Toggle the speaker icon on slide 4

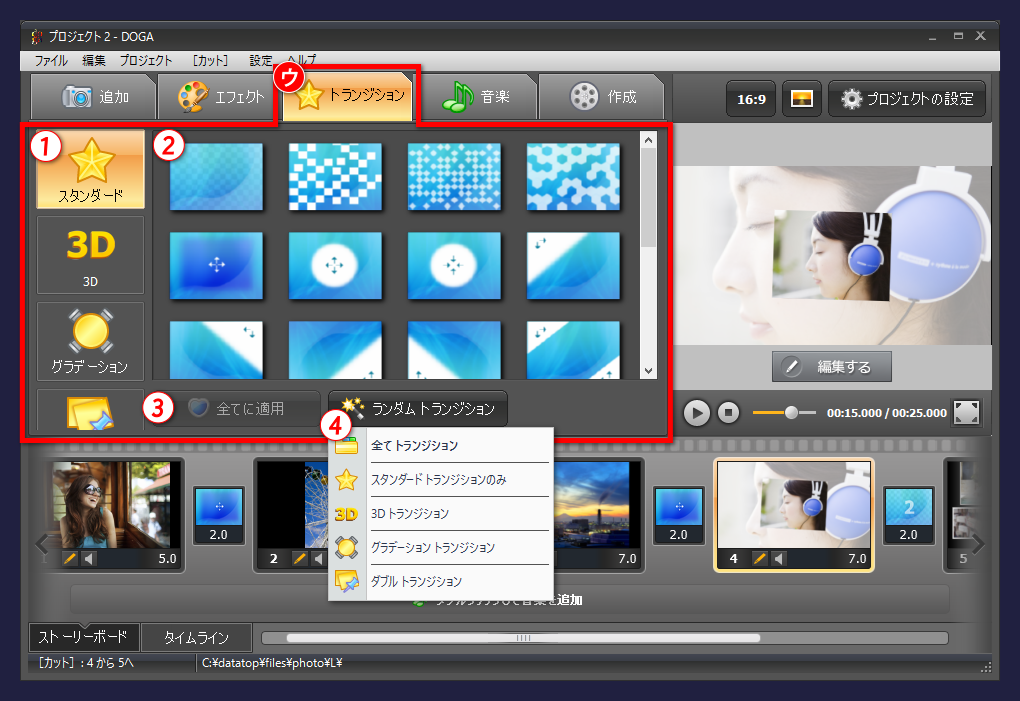(x=779, y=558)
